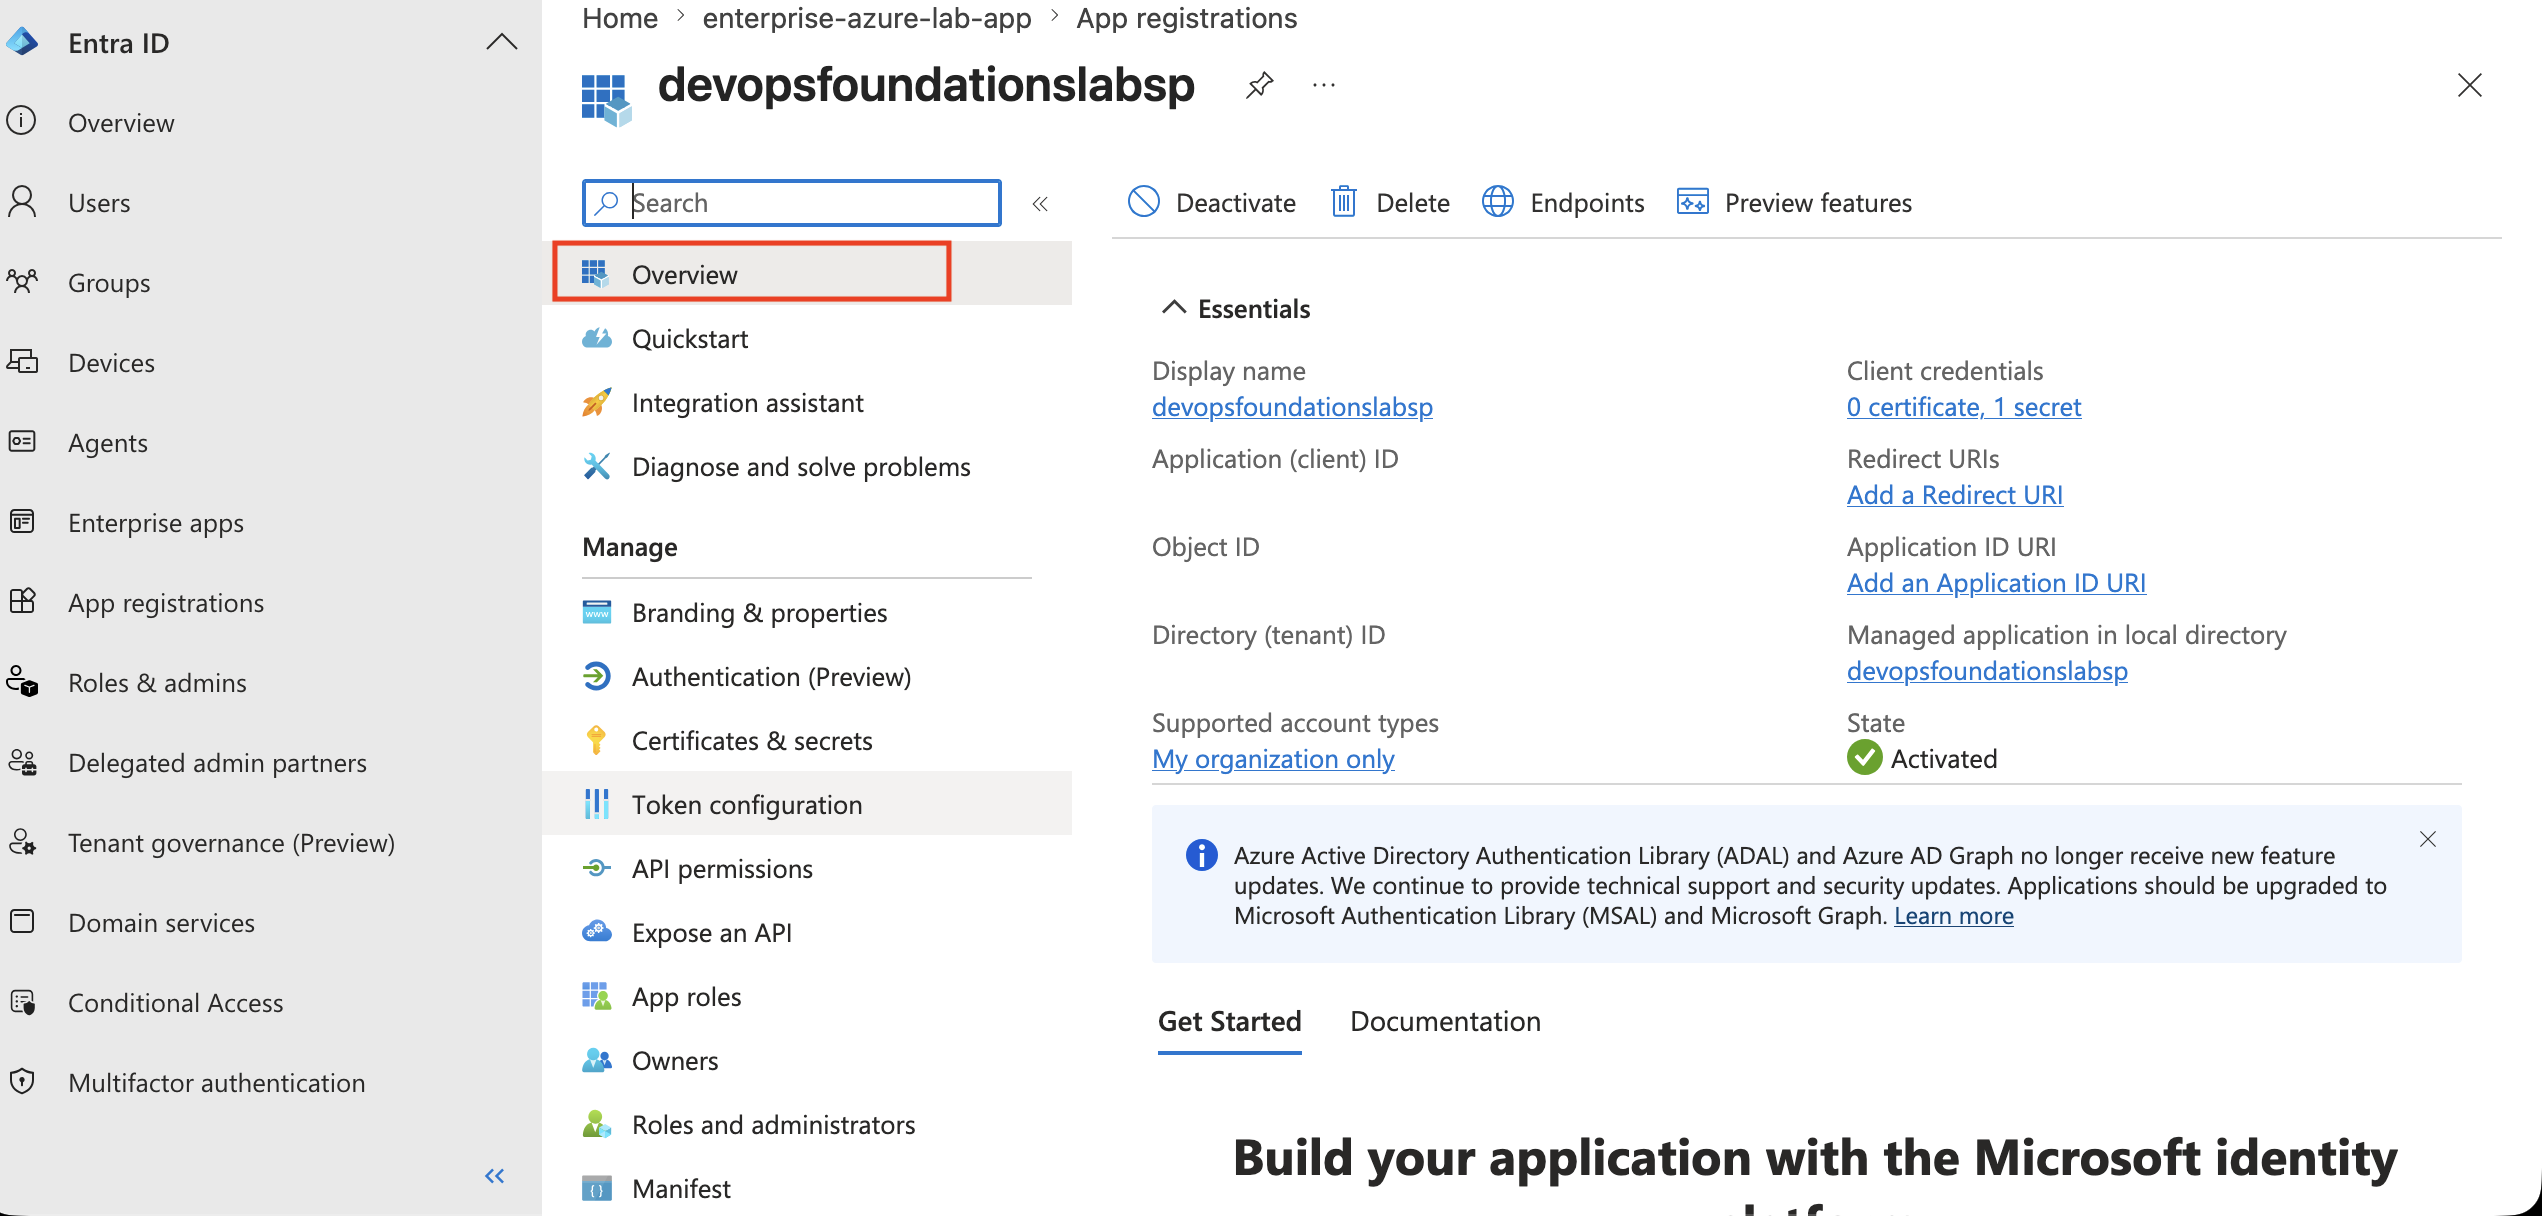
Task: Open the more options ellipsis menu
Action: 1324,86
